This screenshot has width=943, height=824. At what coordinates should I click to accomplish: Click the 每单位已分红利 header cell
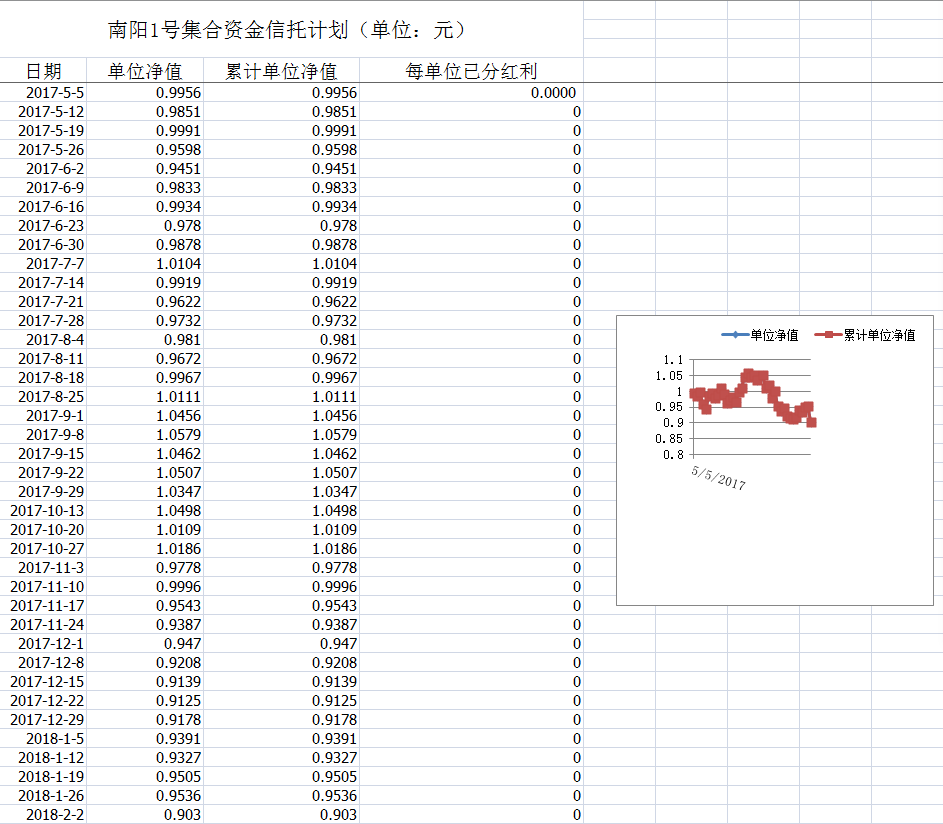point(471,71)
